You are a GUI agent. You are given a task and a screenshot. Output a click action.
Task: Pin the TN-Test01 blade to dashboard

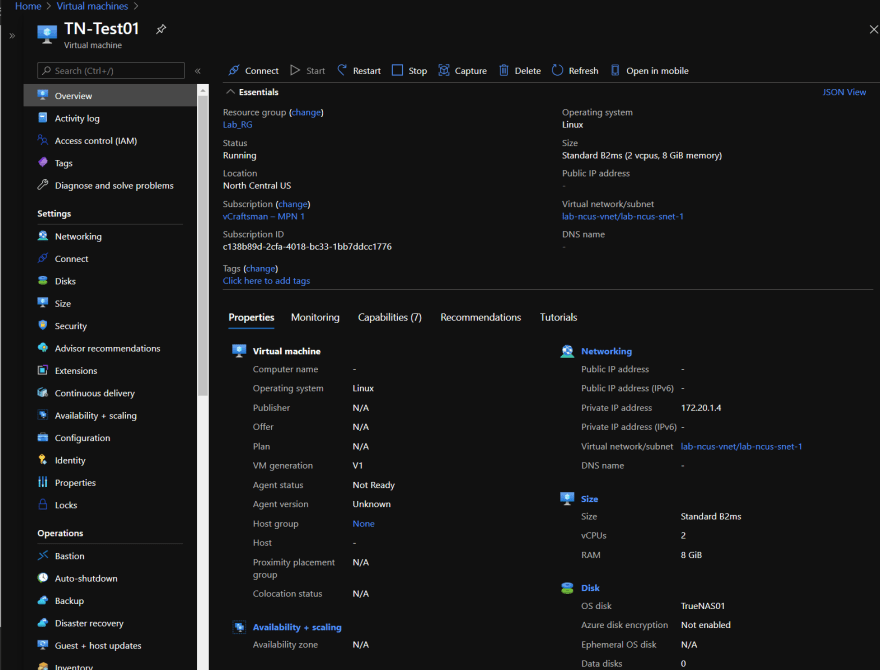(161, 29)
